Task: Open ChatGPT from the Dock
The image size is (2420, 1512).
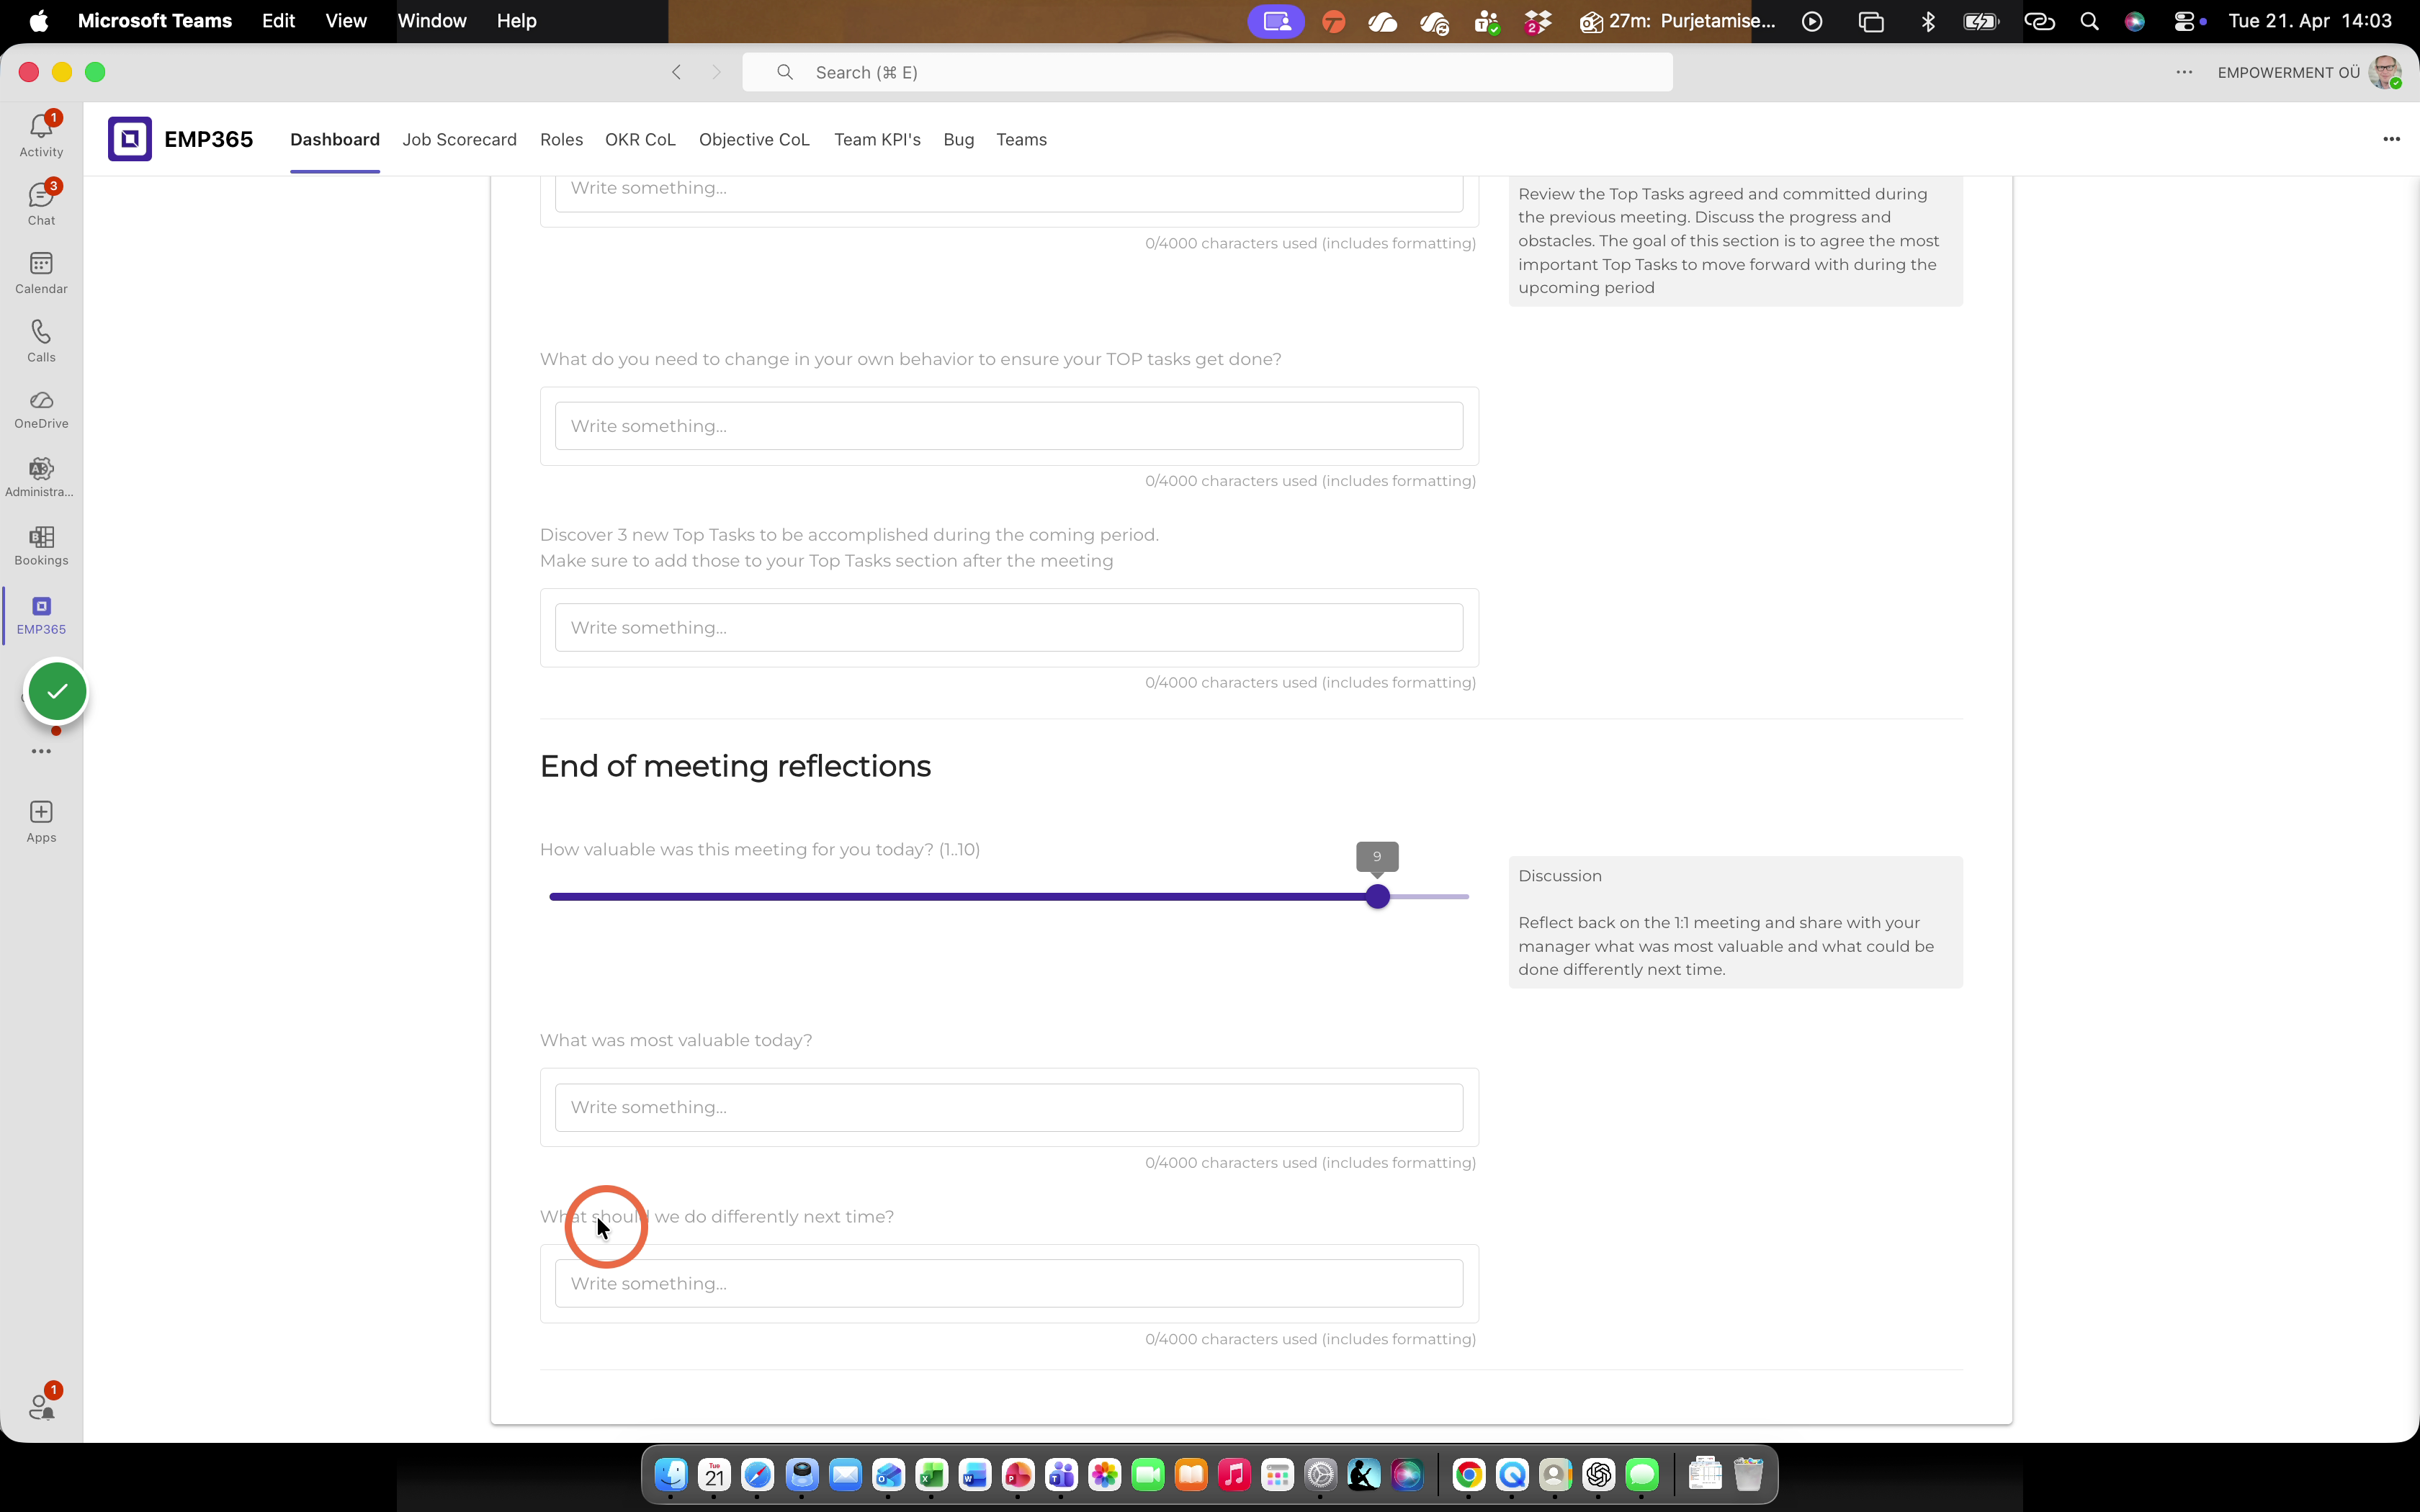Action: pyautogui.click(x=1598, y=1475)
